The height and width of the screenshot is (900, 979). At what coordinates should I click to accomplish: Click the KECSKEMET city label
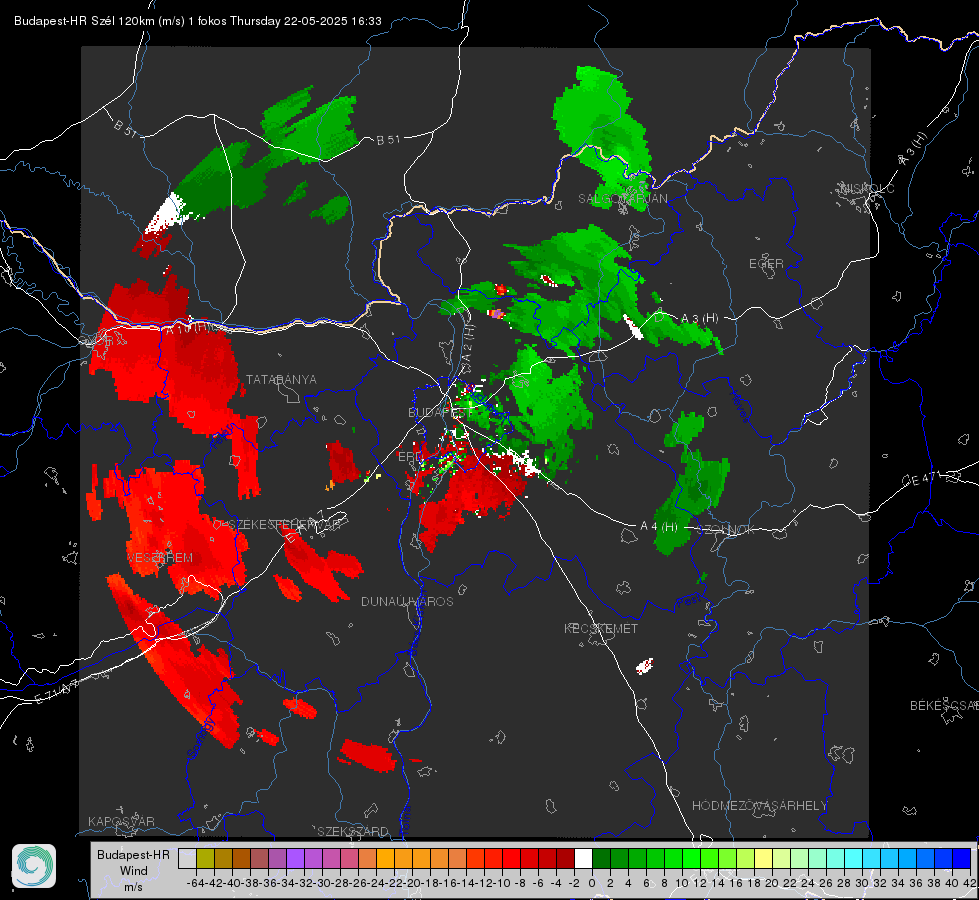(x=601, y=628)
